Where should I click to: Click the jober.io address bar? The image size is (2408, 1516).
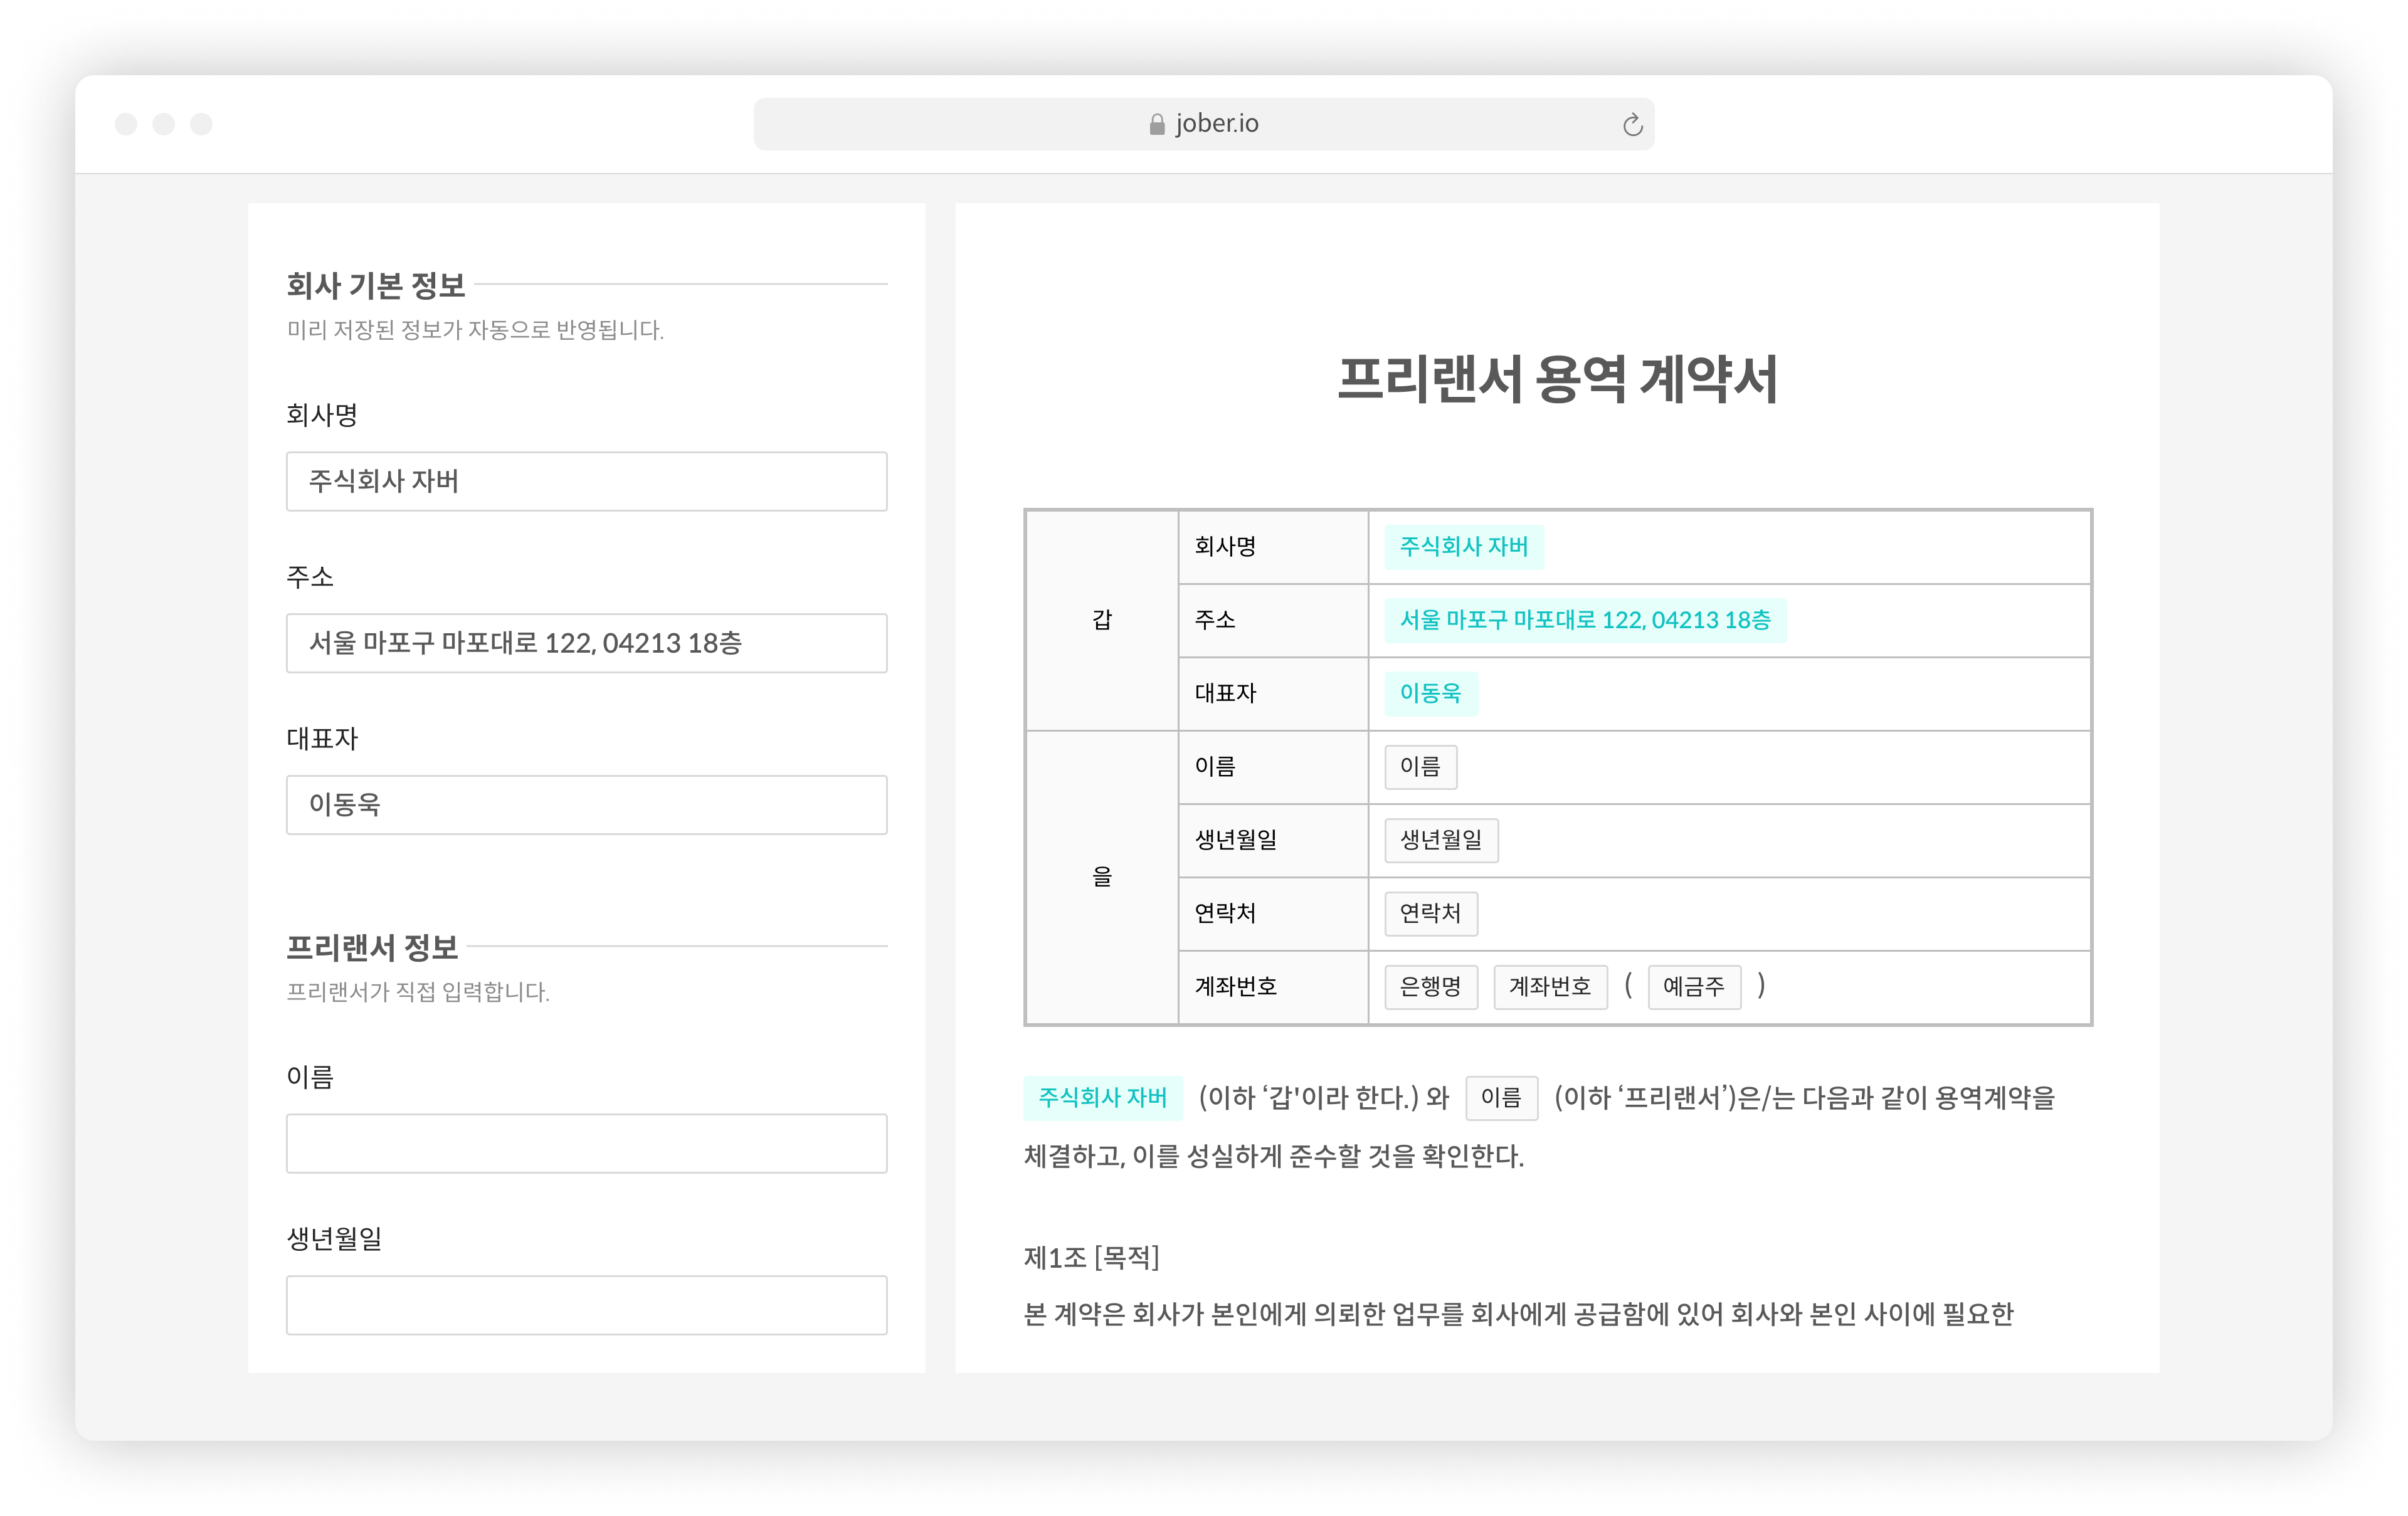1203,124
